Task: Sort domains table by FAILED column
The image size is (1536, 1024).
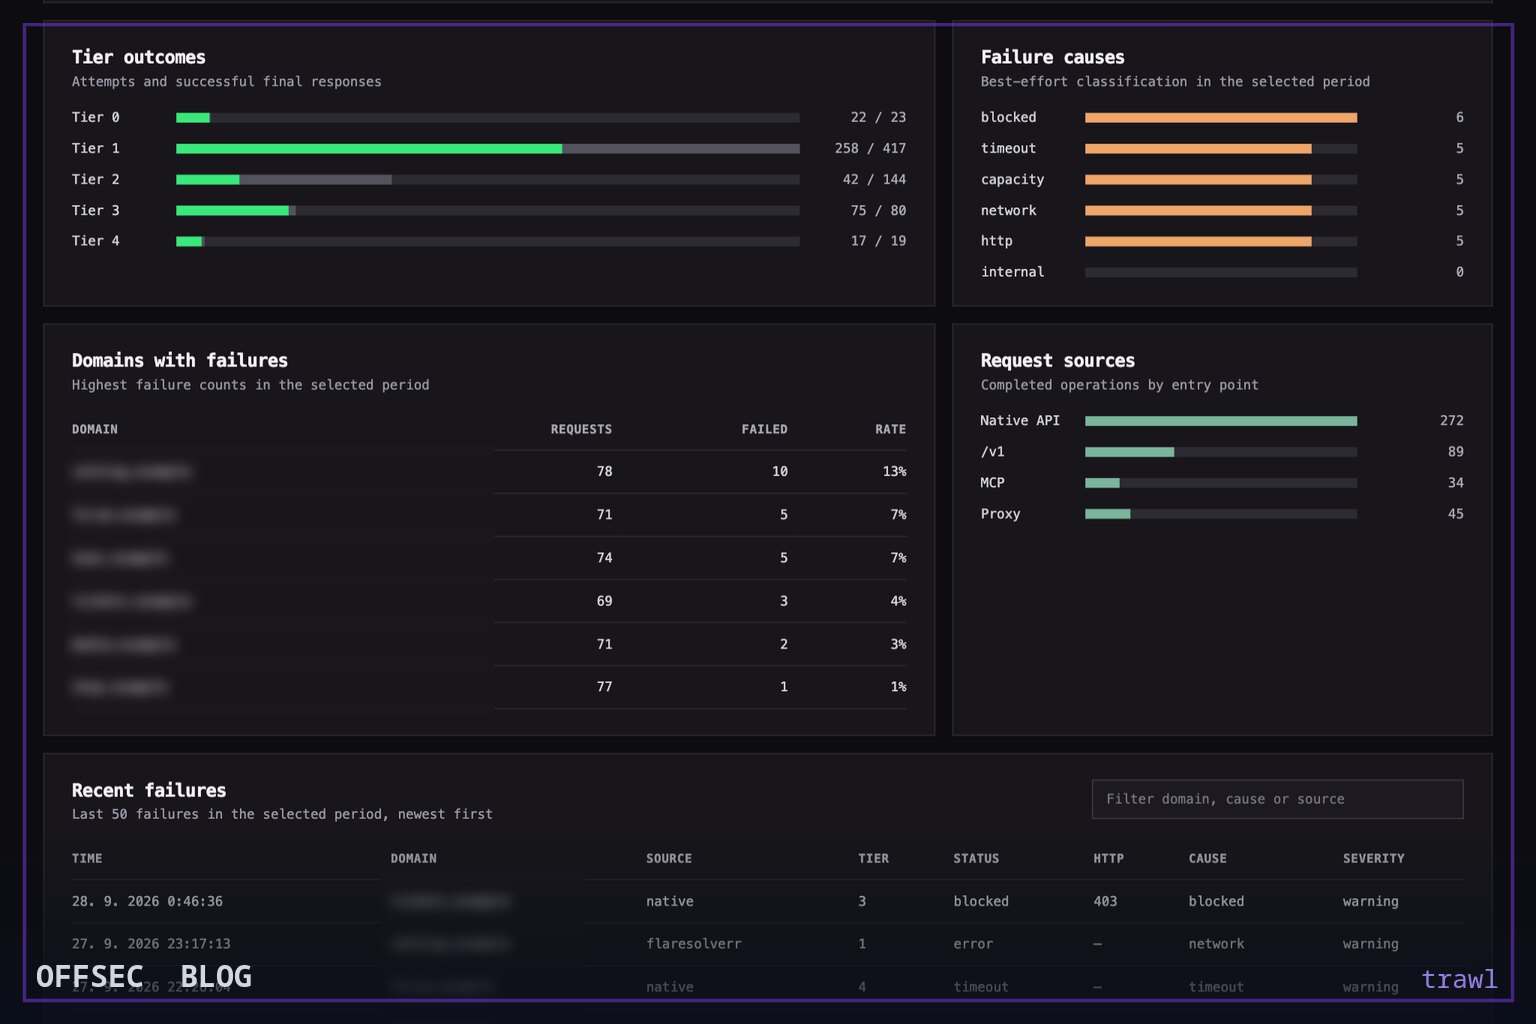Action: [x=764, y=429]
